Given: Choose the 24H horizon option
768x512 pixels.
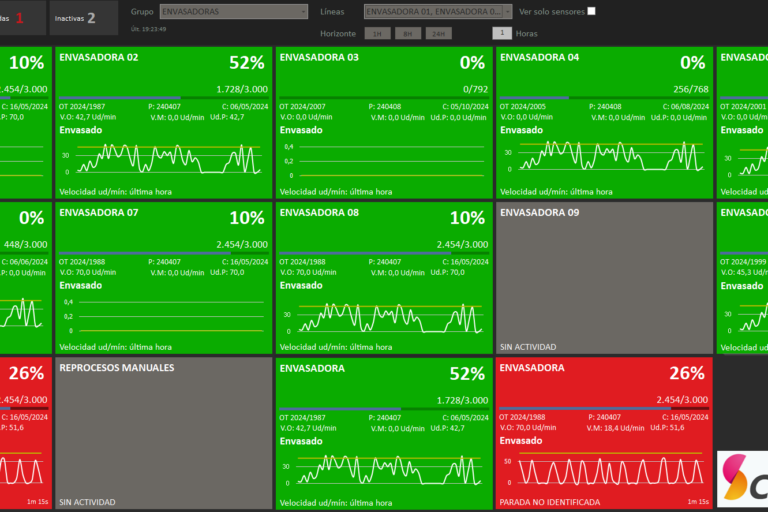Looking at the screenshot, I should [x=438, y=33].
